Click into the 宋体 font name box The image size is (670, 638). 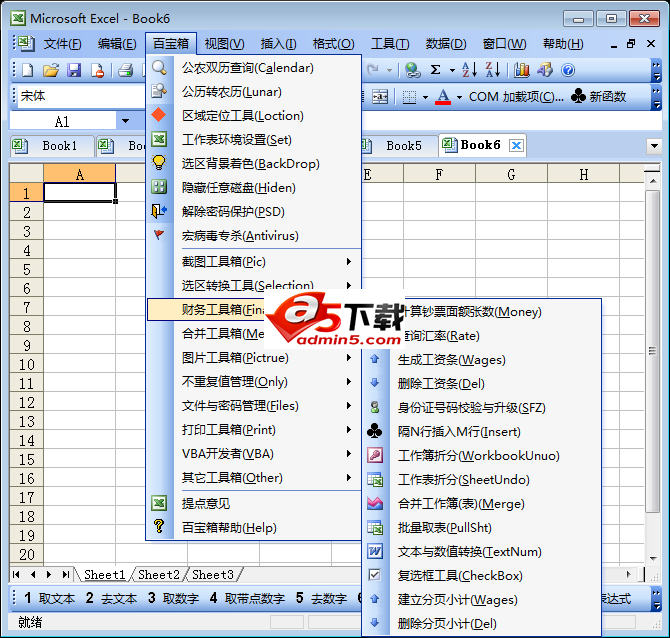coord(81,96)
